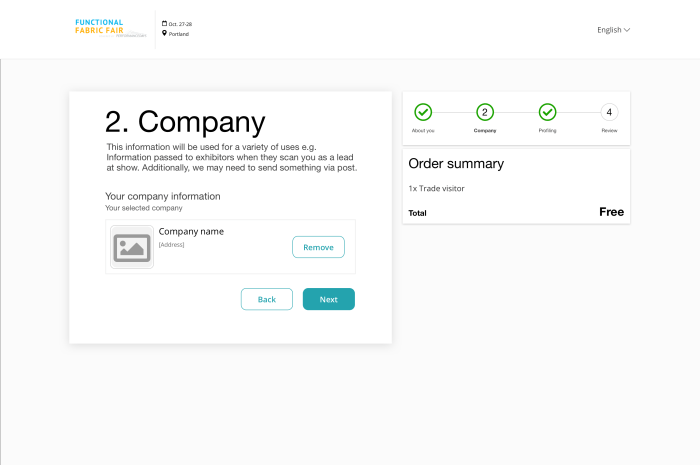The width and height of the screenshot is (700, 465).
Task: Select the green checkmark step above Profiling
Action: (x=547, y=112)
